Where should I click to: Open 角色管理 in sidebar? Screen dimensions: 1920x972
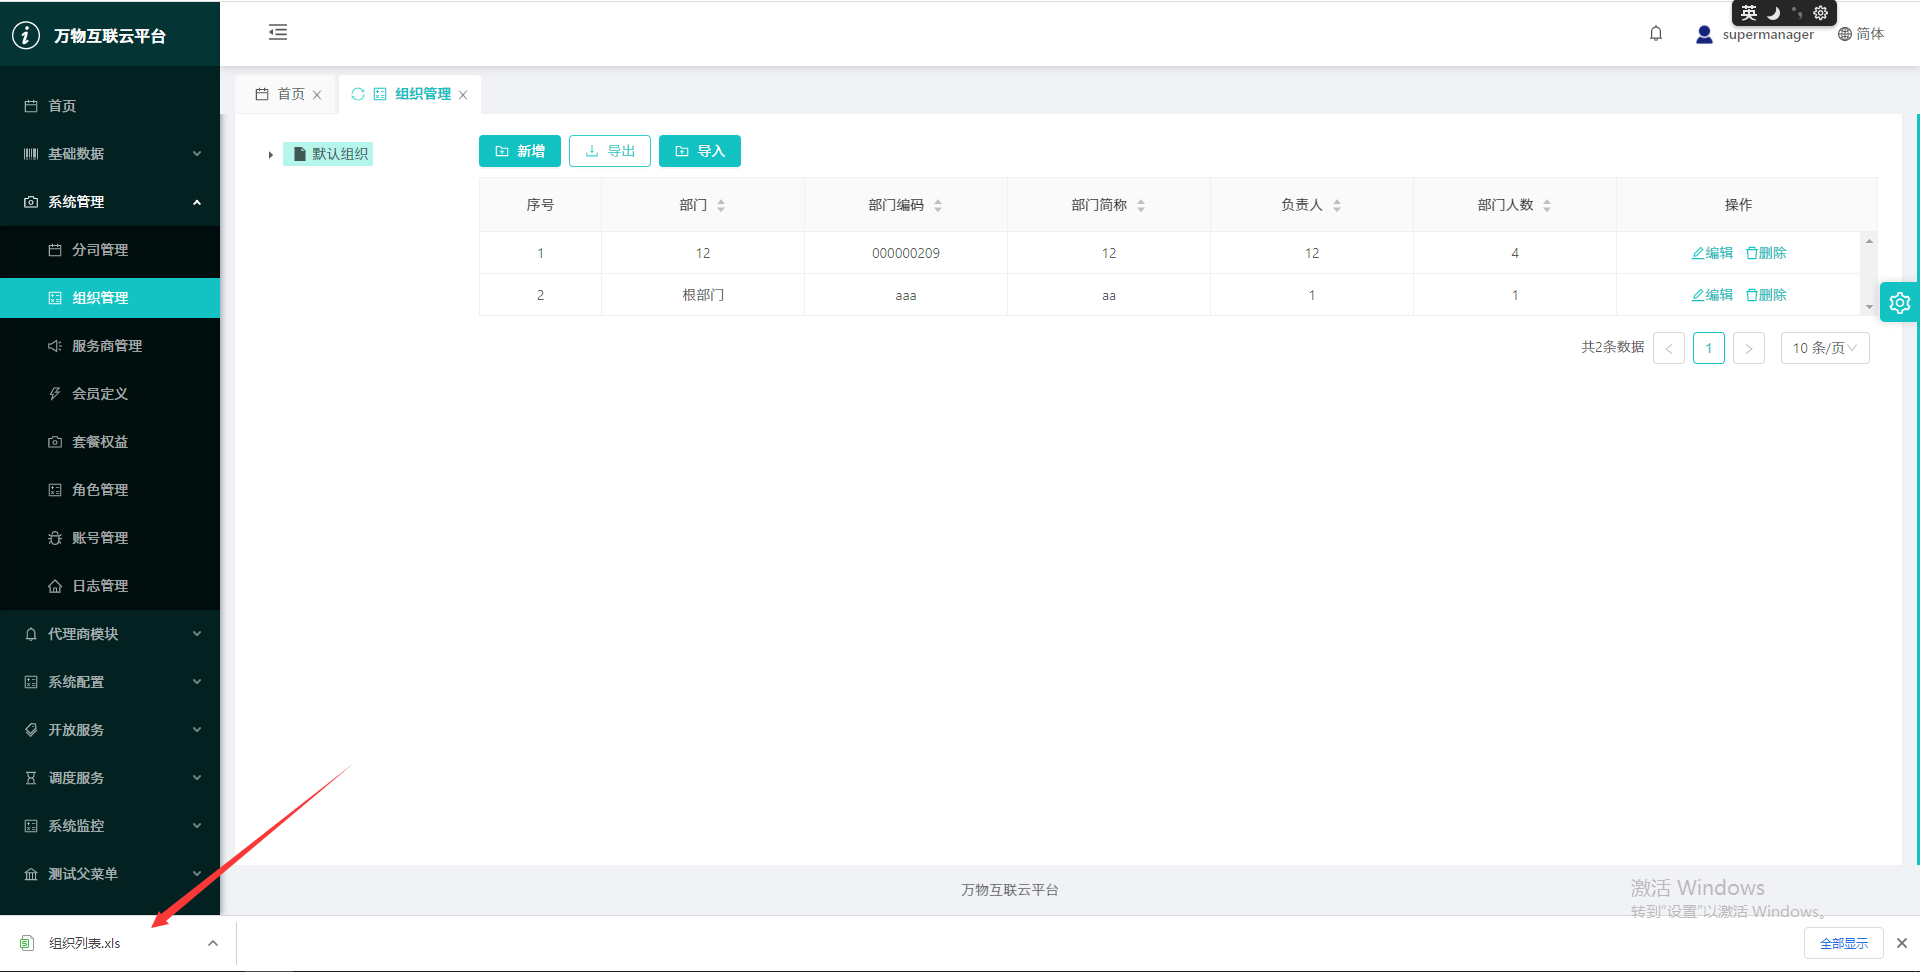pyautogui.click(x=110, y=490)
